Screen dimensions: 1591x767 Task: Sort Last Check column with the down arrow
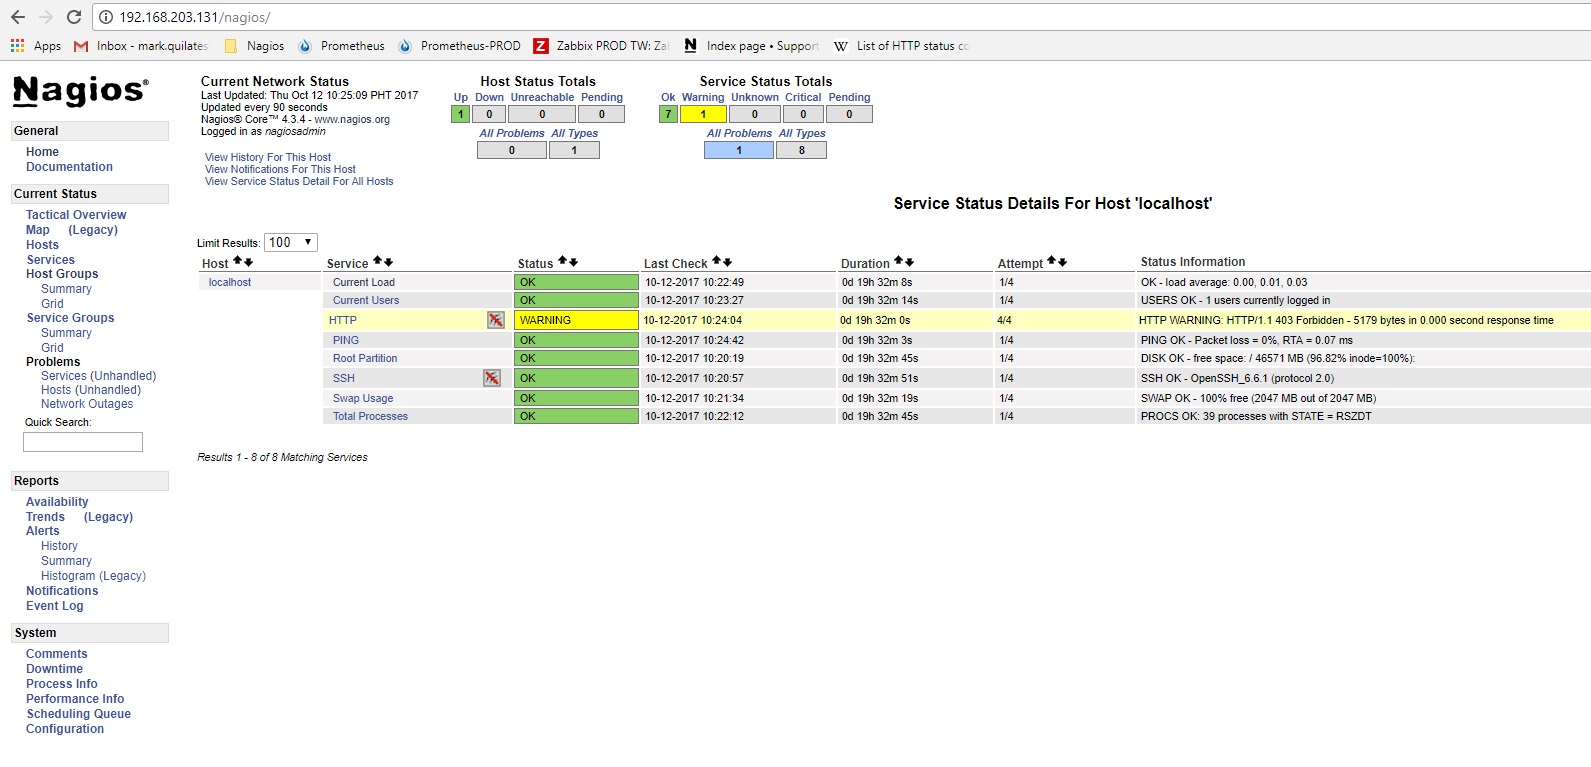pos(728,263)
